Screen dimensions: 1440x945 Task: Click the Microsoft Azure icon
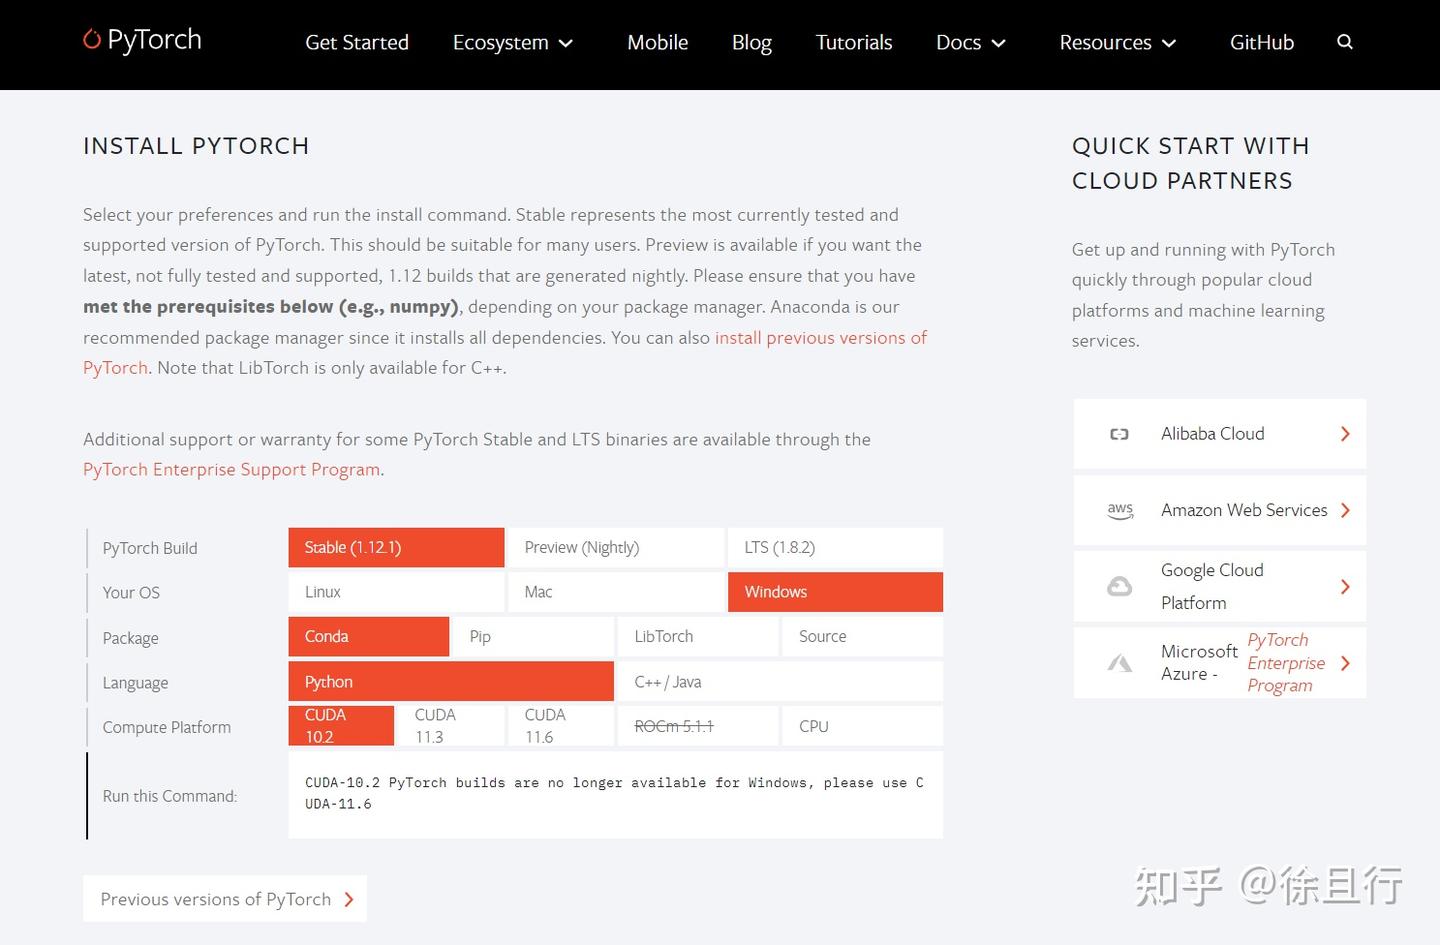1119,662
